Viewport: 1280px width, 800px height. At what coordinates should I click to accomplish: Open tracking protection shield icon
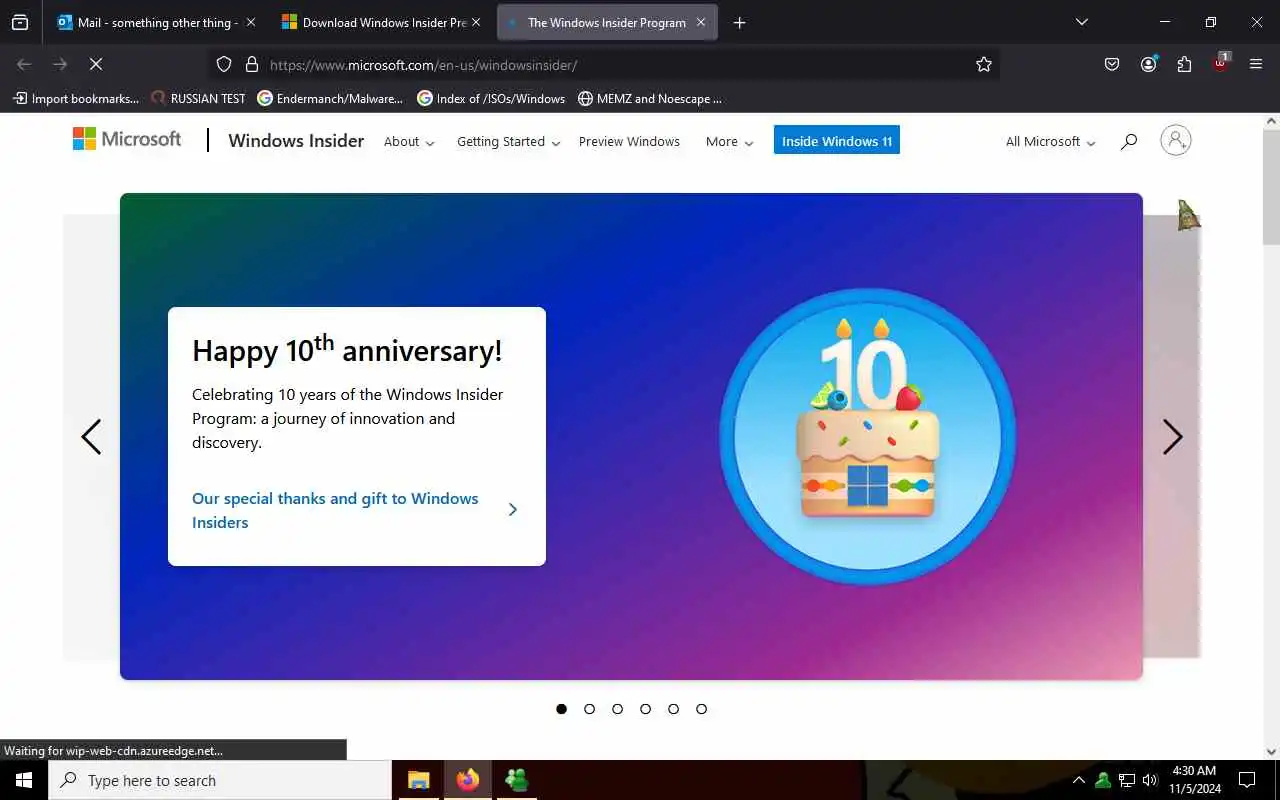click(224, 64)
